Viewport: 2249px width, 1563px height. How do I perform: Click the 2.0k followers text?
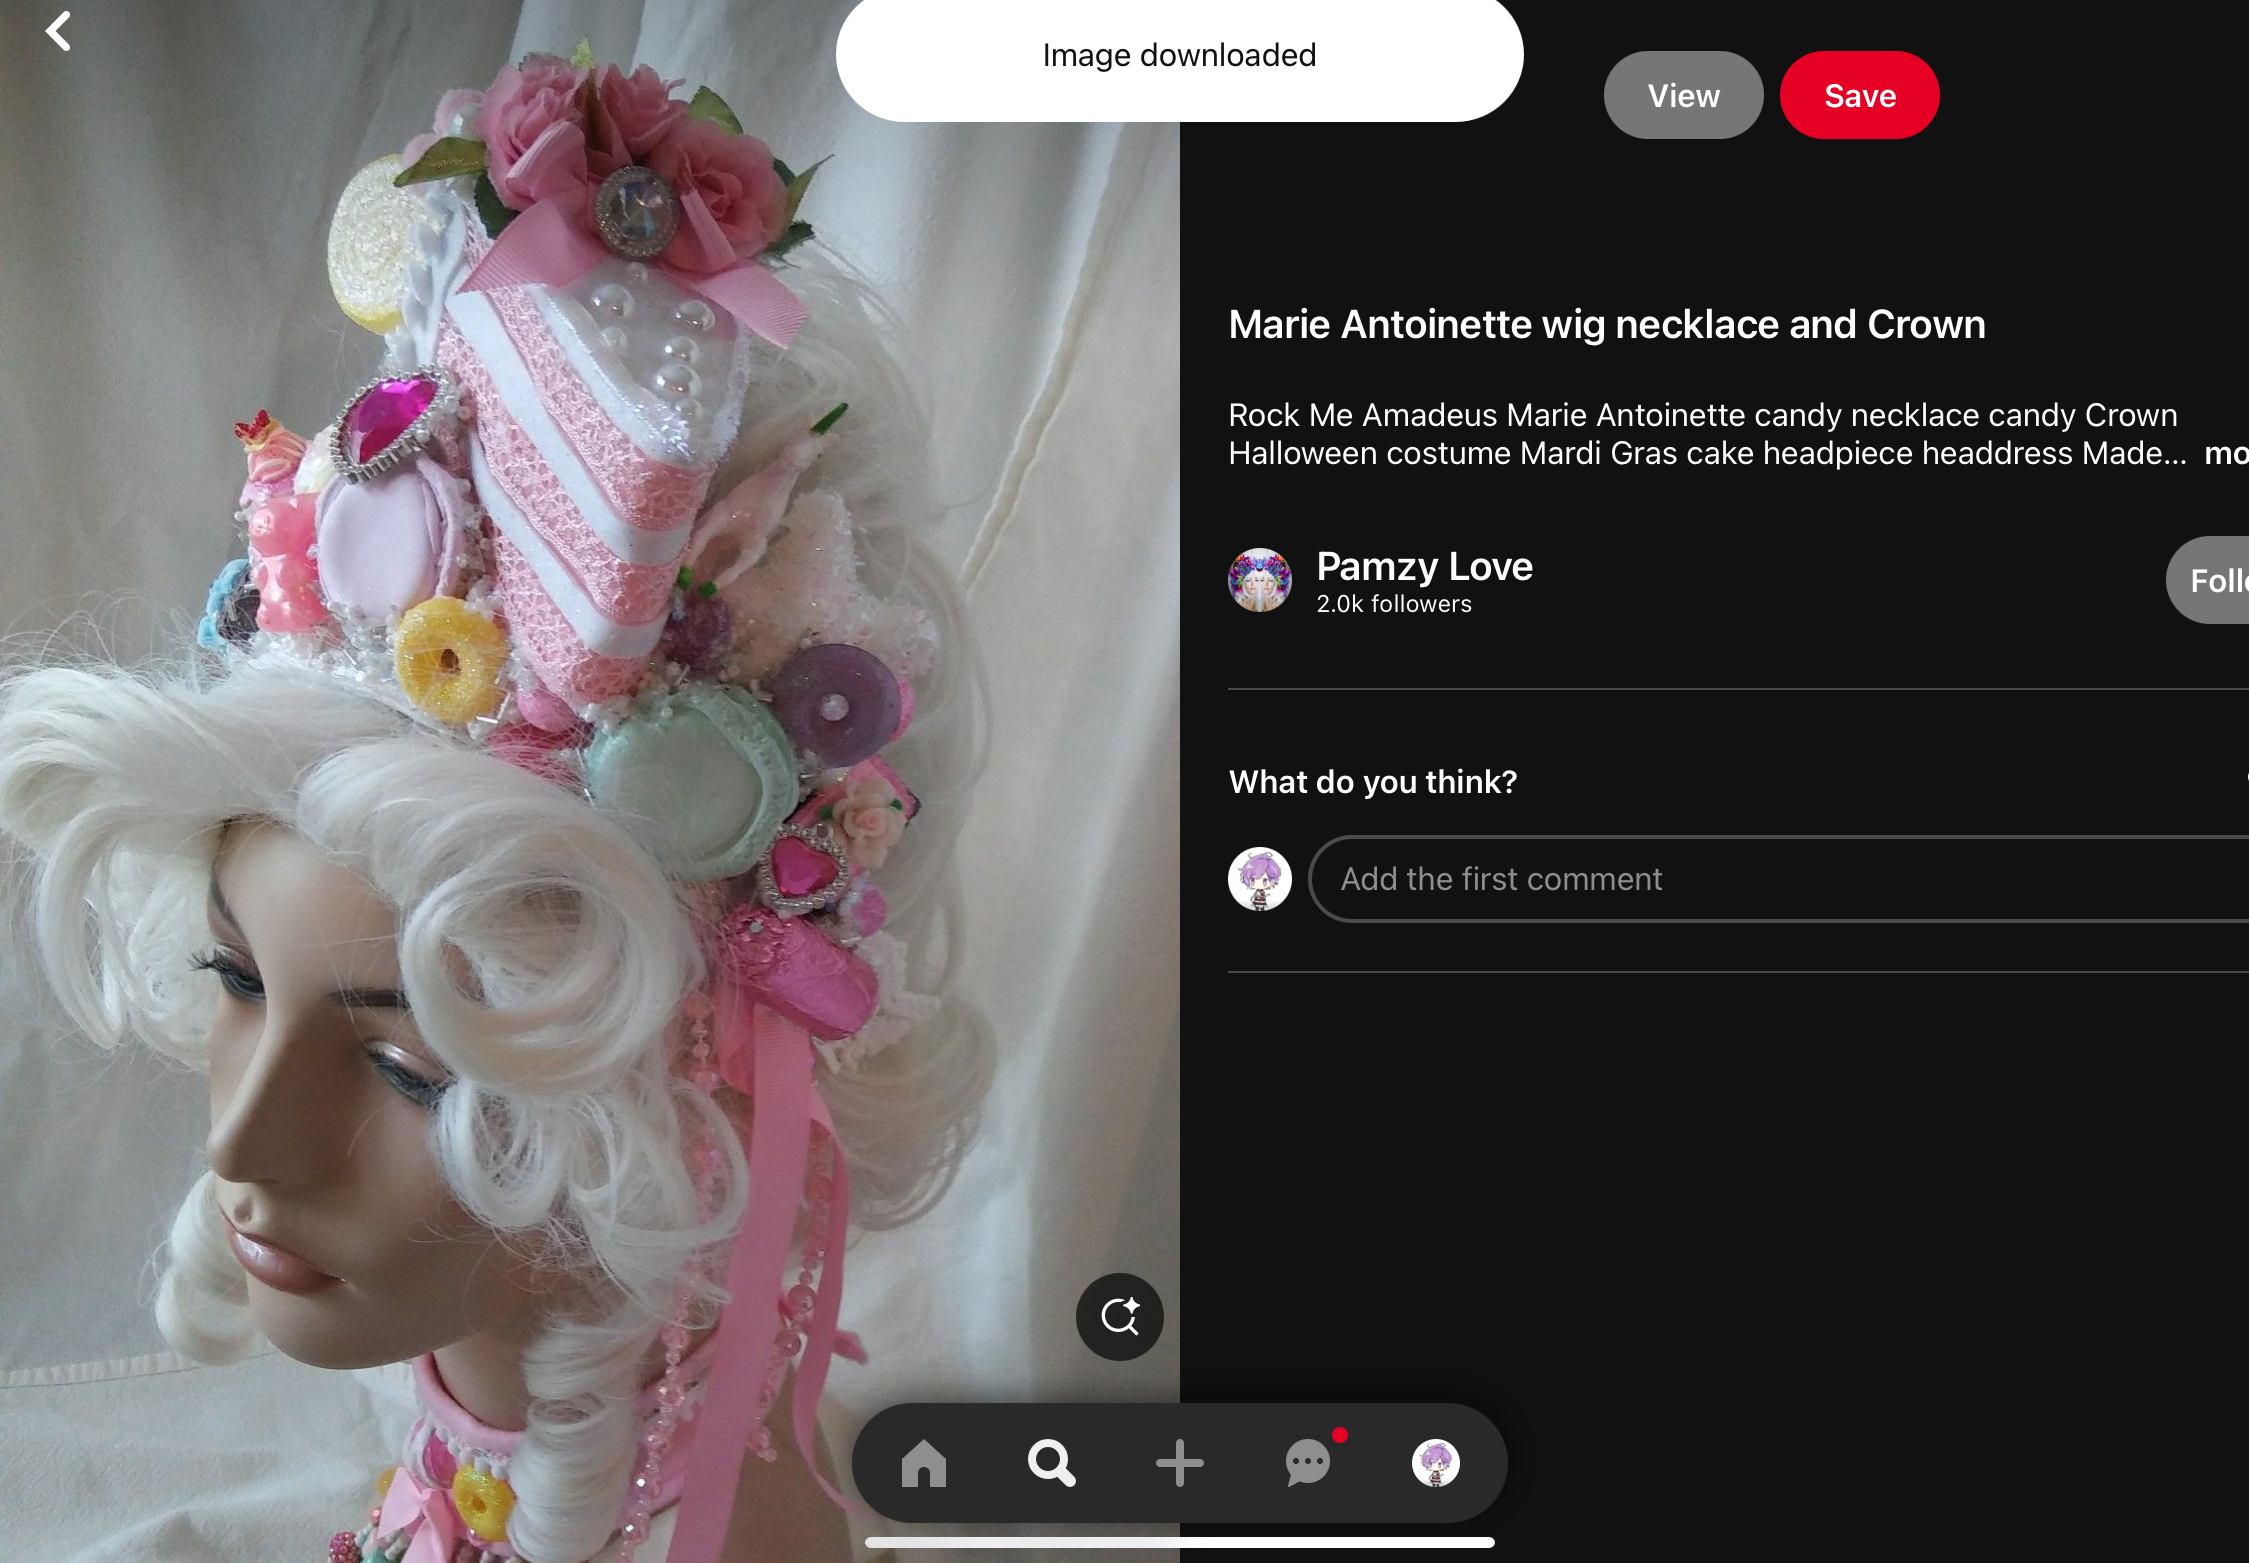click(x=1393, y=604)
